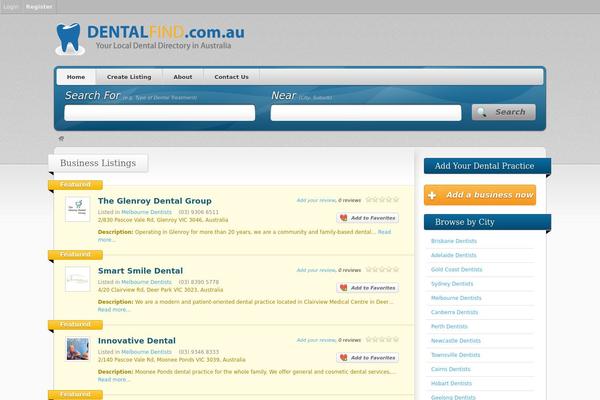
Task: Open the Create Listing tab
Action: [129, 77]
